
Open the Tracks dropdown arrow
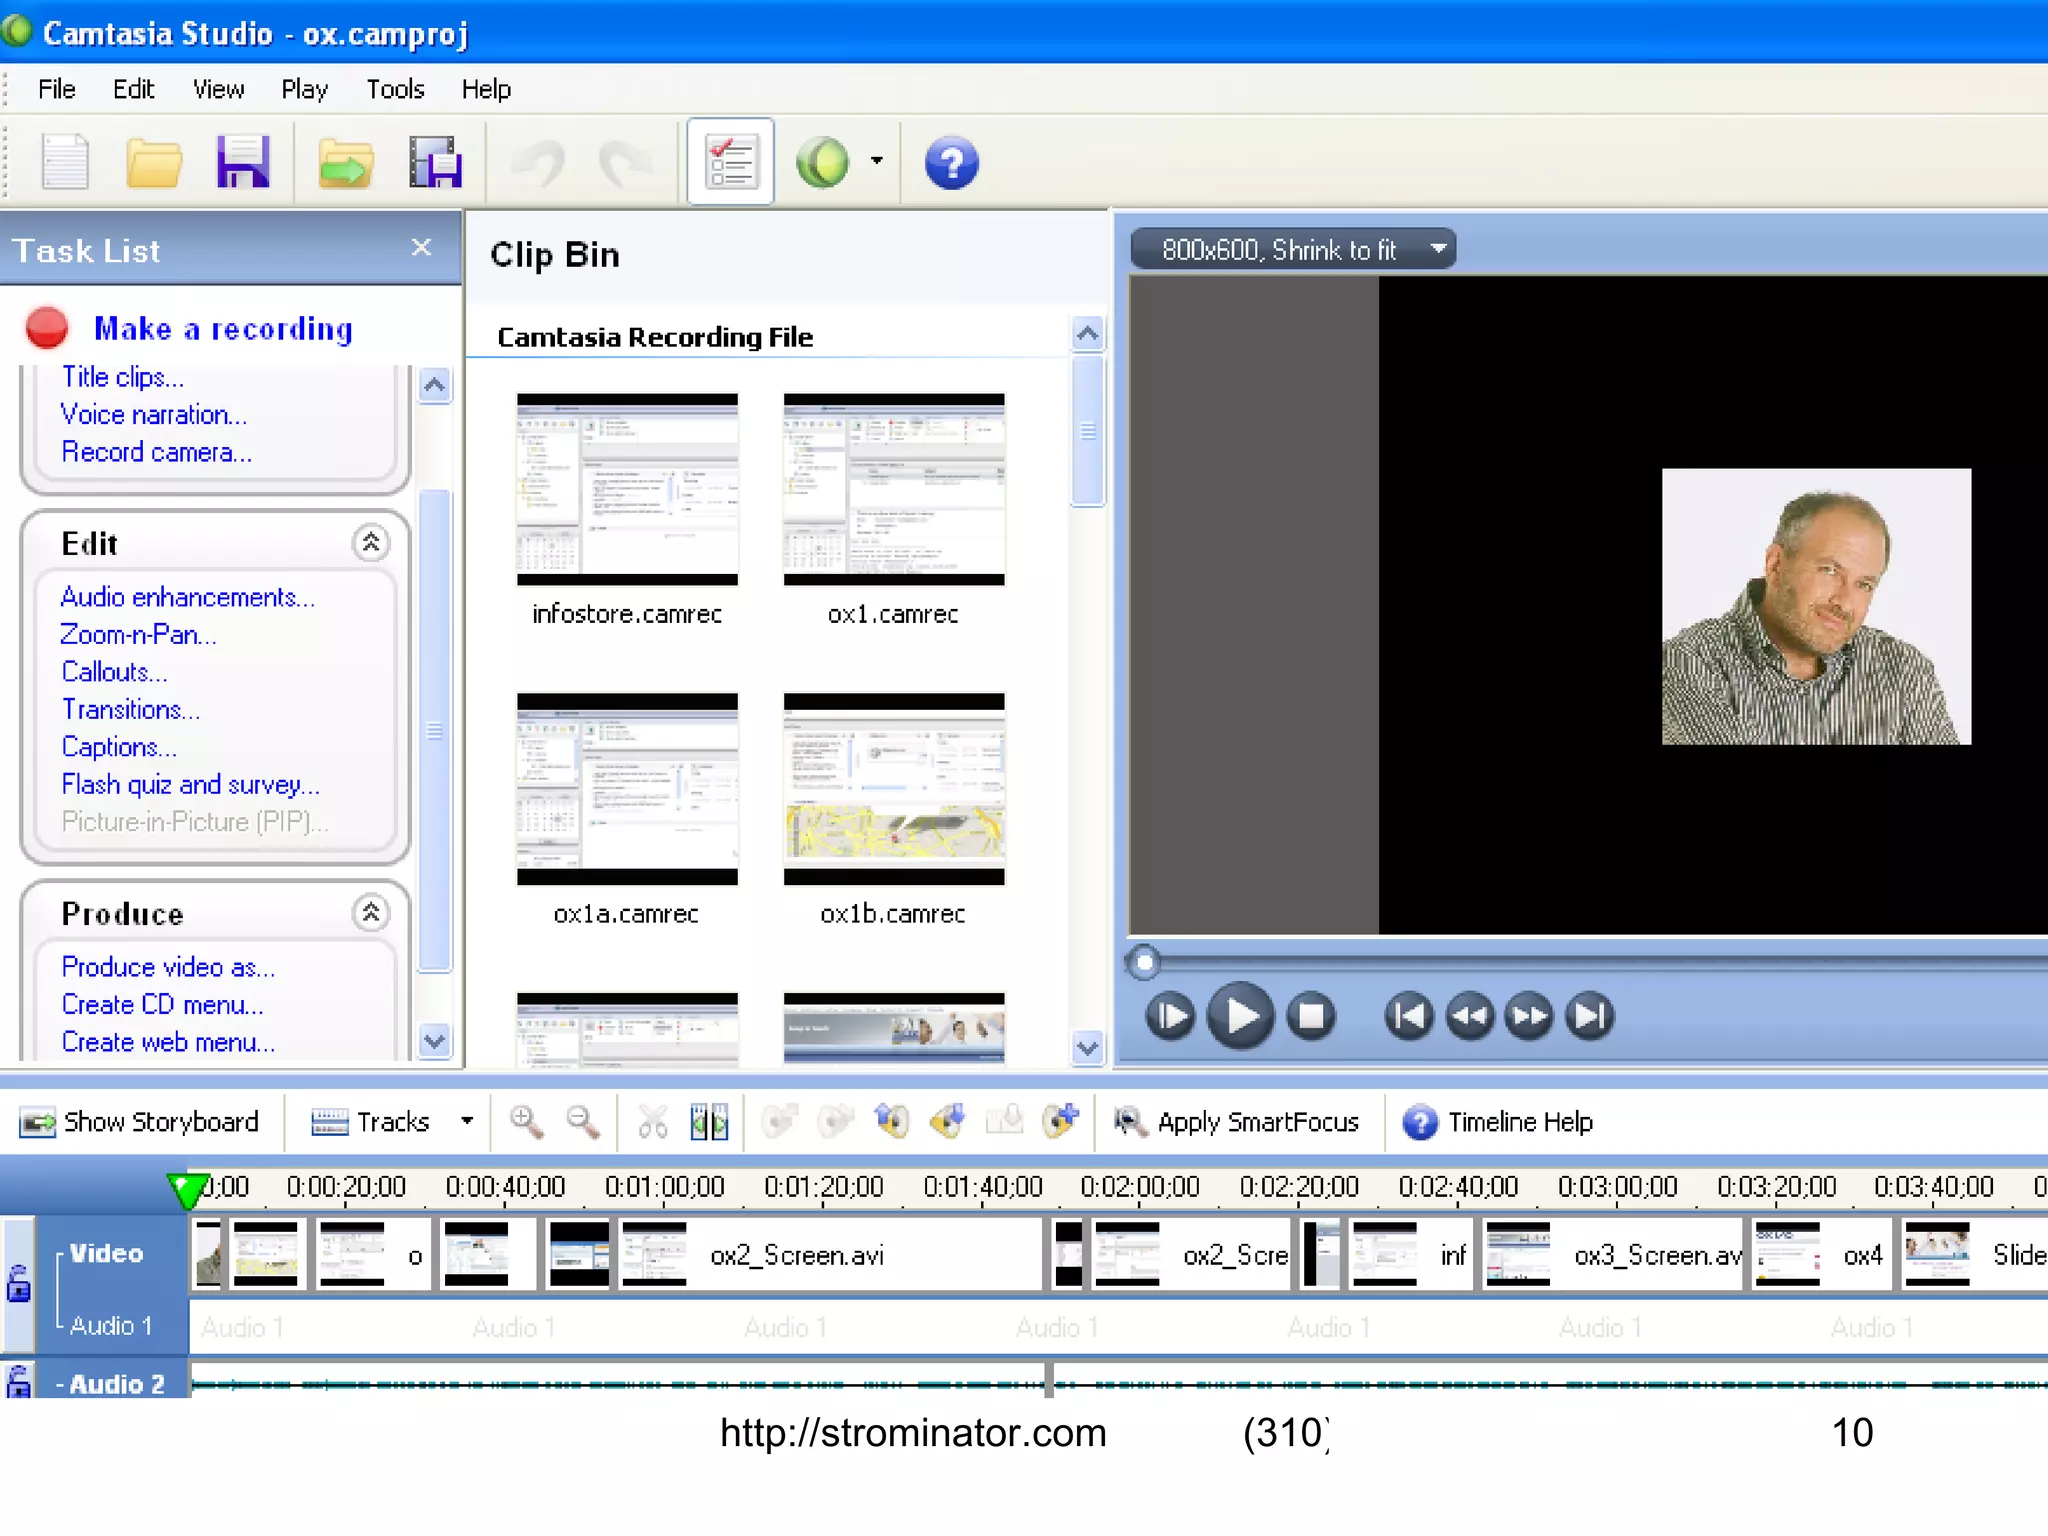467,1121
